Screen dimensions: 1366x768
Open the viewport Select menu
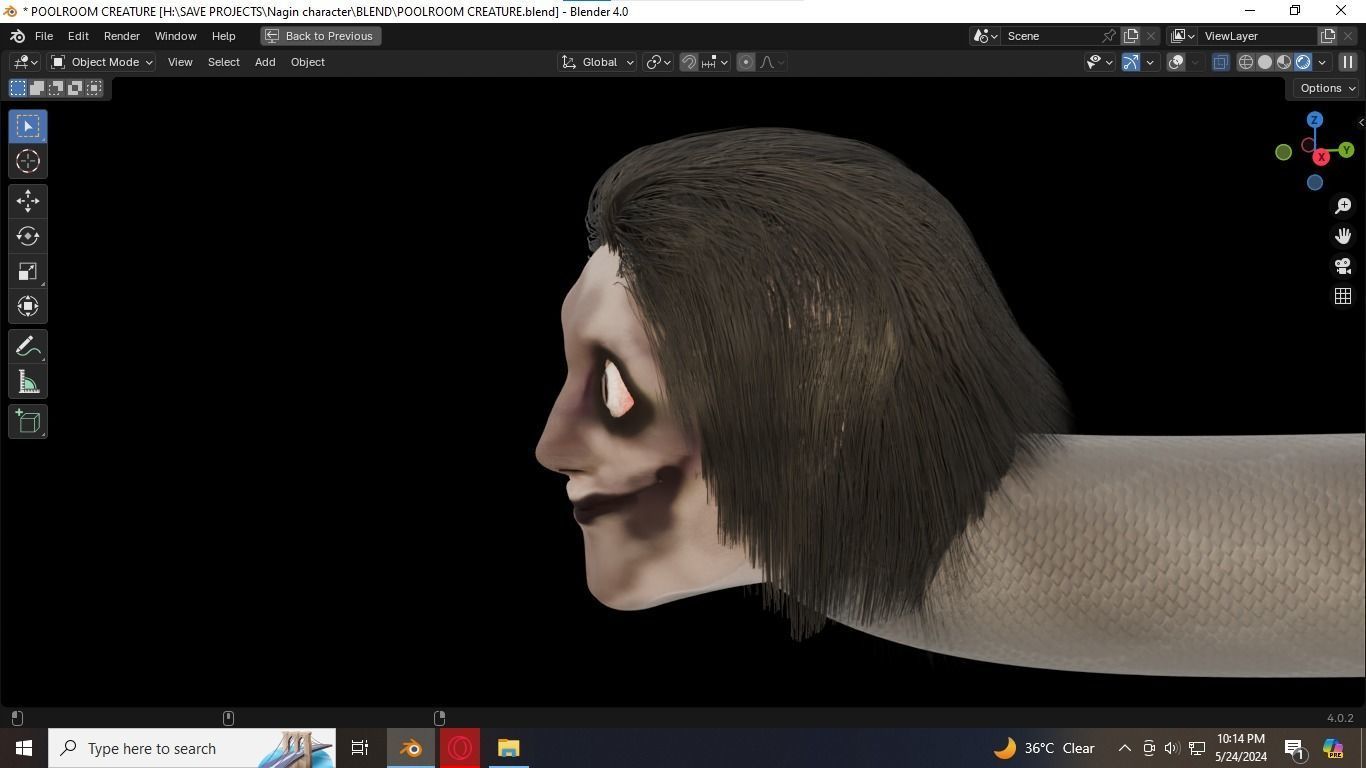[x=223, y=62]
